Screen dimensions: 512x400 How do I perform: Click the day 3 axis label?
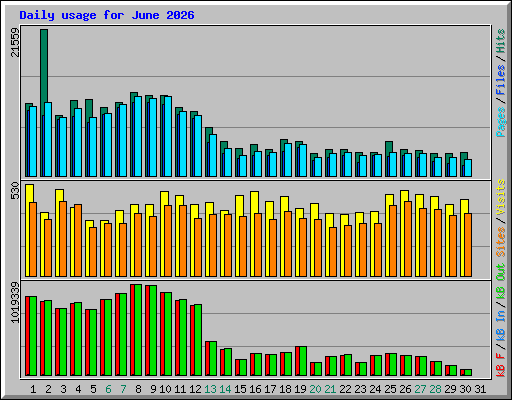[x=63, y=389]
